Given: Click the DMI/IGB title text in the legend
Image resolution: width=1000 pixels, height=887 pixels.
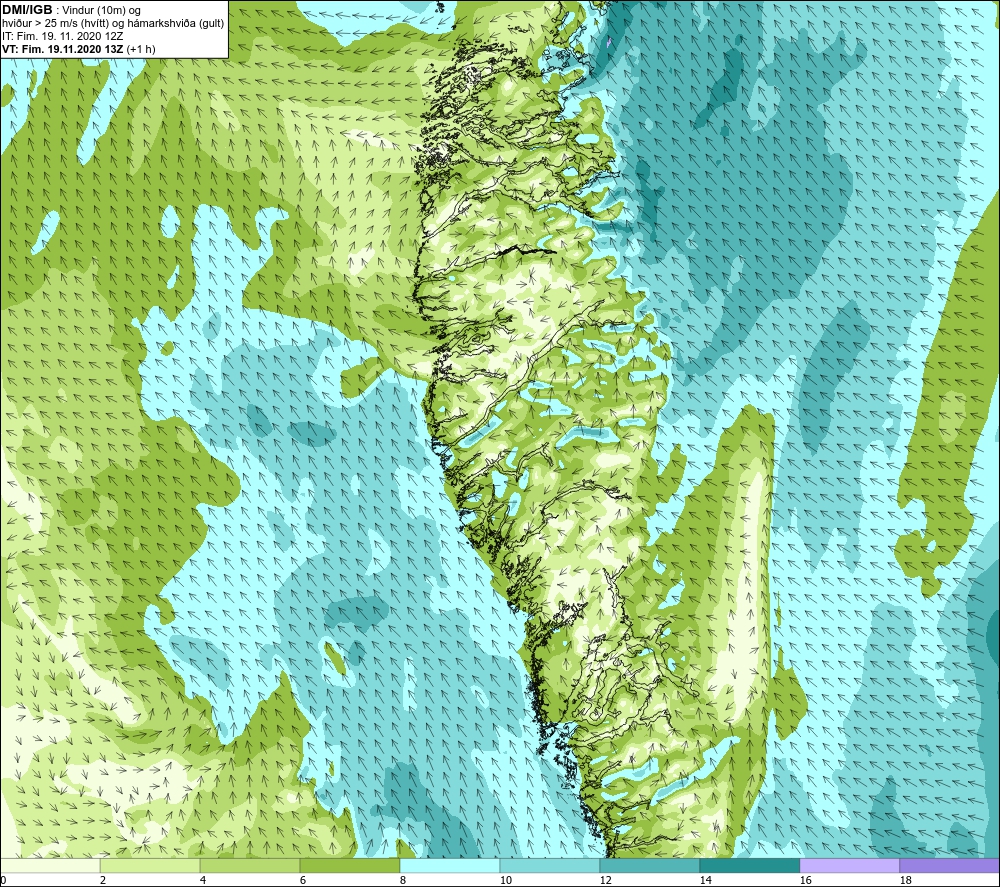Looking at the screenshot, I should click(x=27, y=10).
